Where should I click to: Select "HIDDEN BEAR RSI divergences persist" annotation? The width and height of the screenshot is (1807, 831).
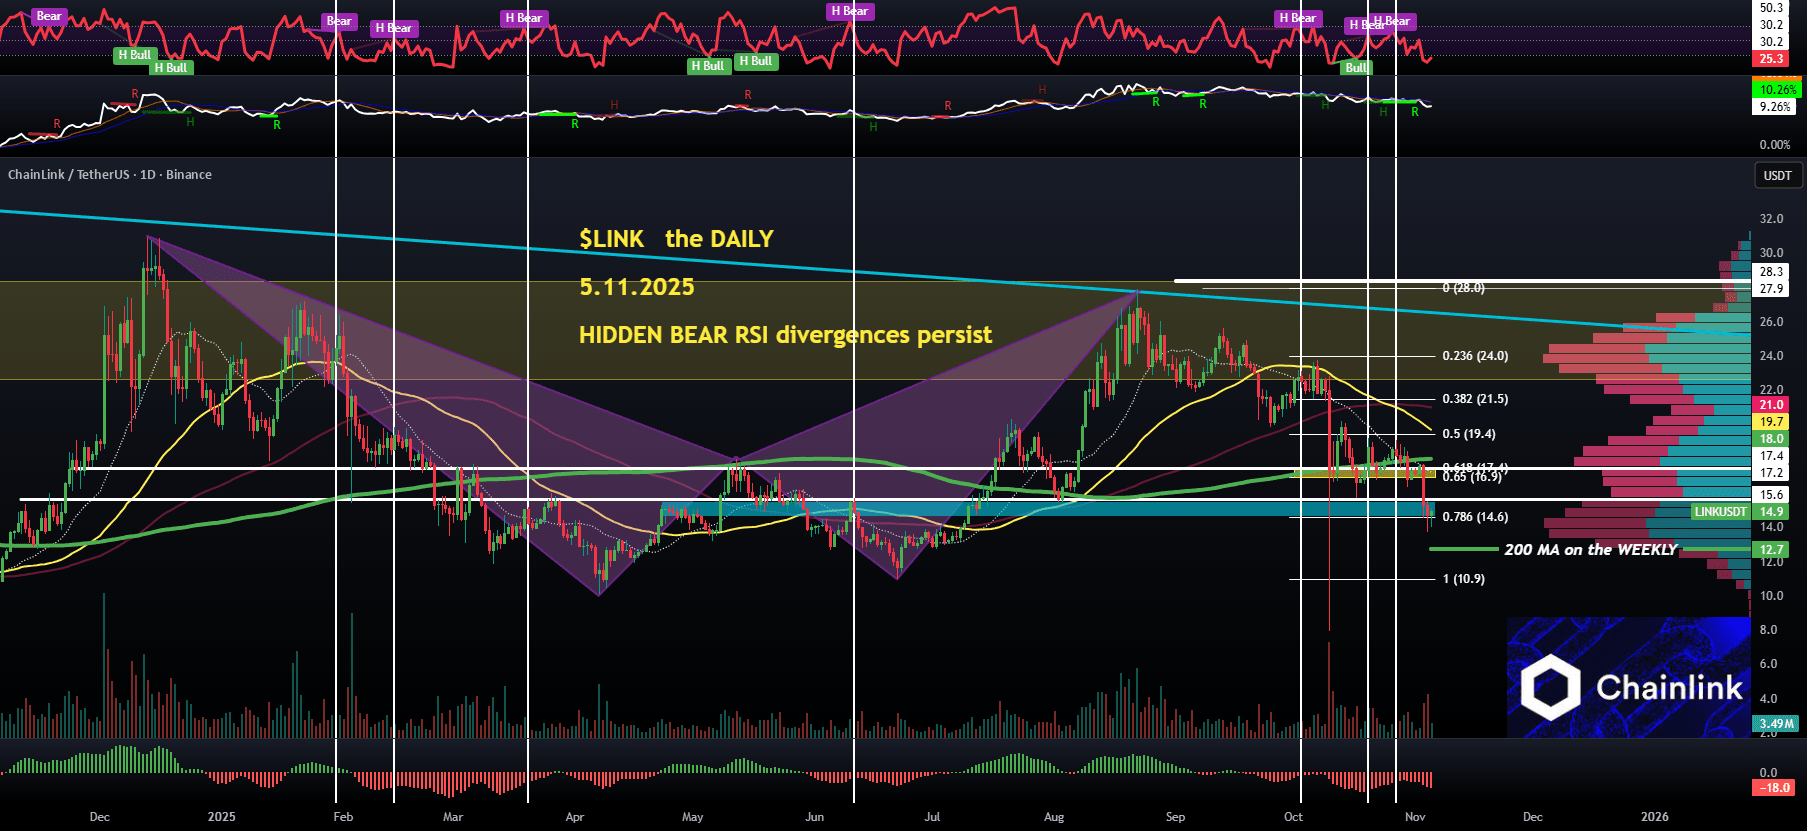[x=785, y=335]
